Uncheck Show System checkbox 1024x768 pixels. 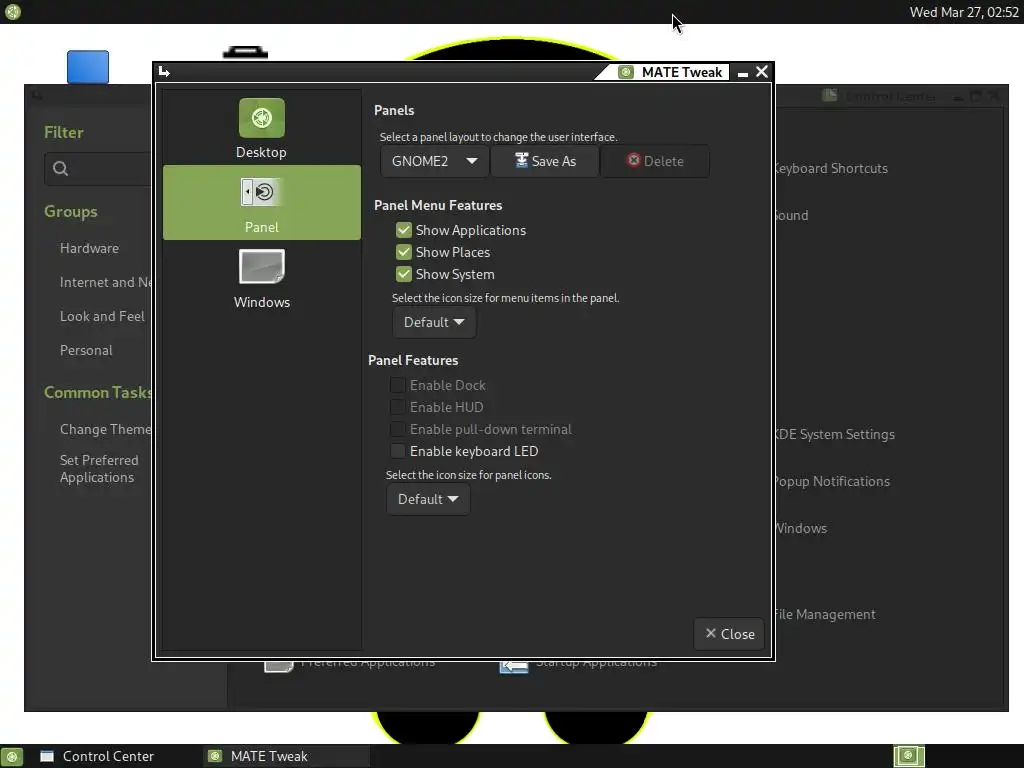(x=404, y=274)
